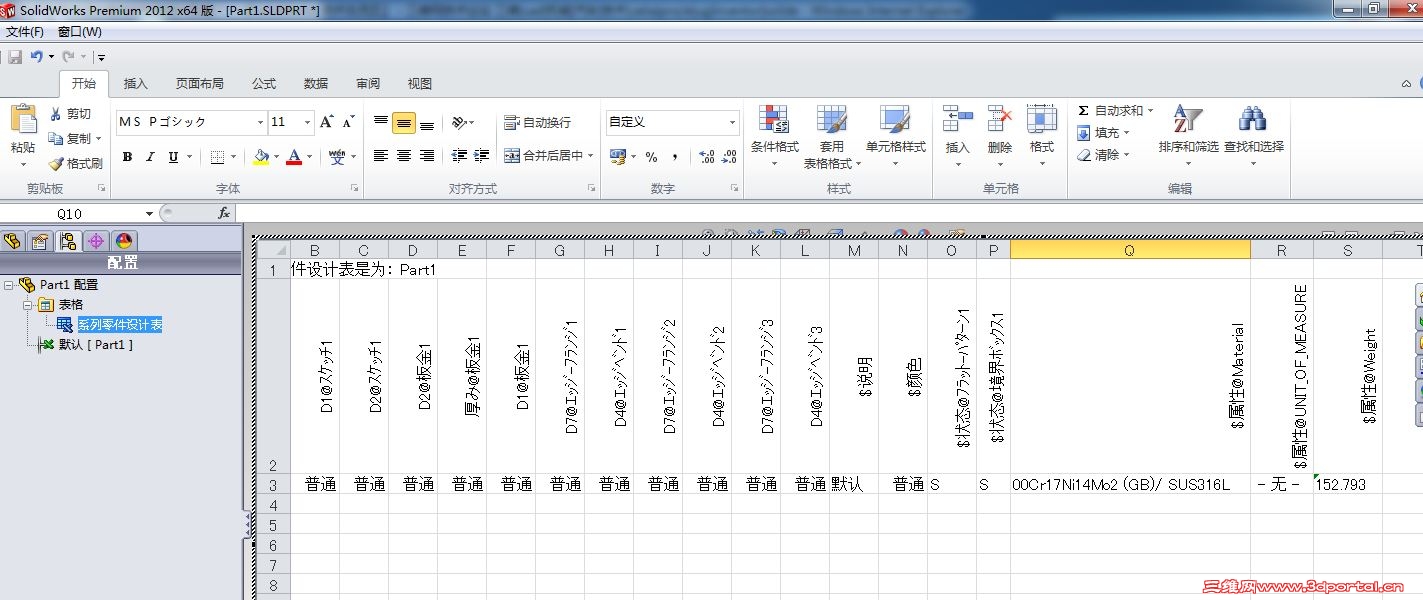Screen dimensions: 1423x600
Task: Apply percent style to cell
Action: (x=651, y=157)
